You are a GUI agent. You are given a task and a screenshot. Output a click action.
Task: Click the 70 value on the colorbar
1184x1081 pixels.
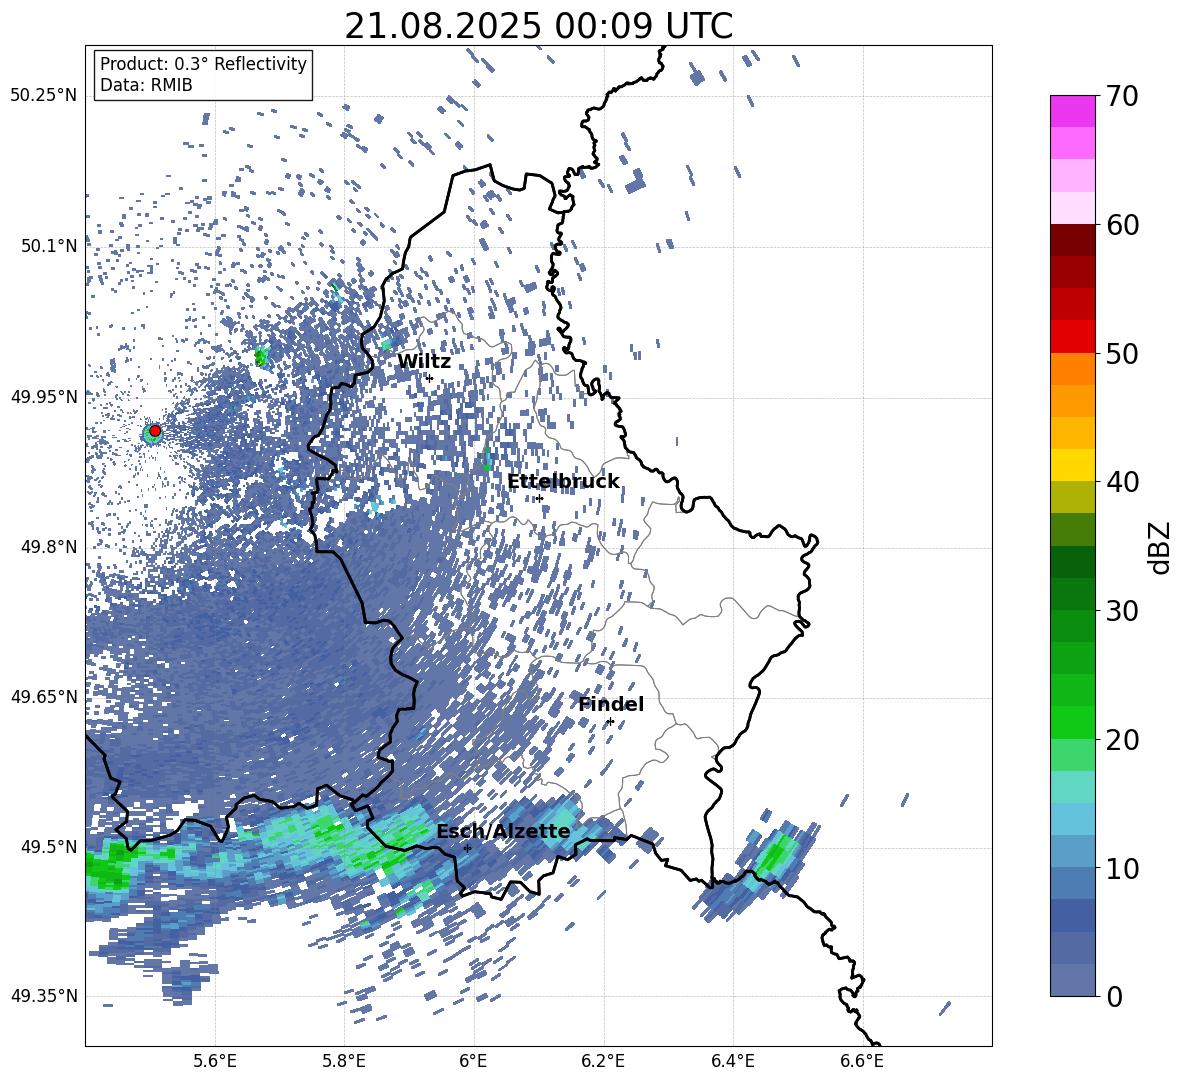point(1122,96)
